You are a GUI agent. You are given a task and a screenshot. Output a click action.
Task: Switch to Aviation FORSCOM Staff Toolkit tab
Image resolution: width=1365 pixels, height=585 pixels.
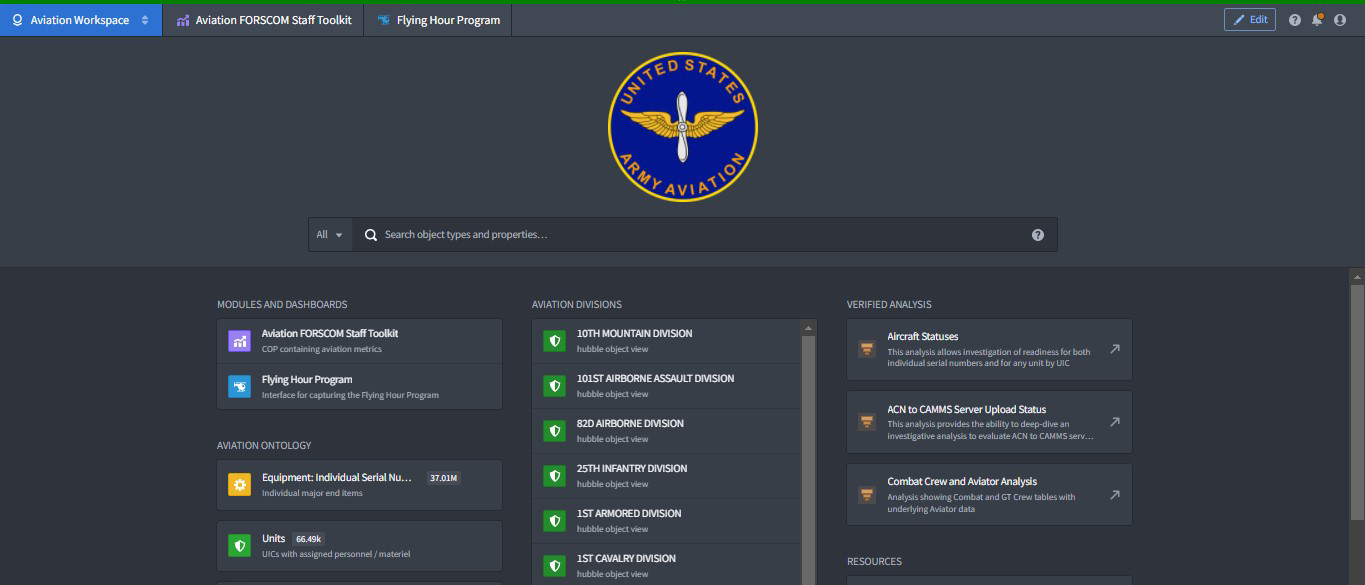click(263, 20)
